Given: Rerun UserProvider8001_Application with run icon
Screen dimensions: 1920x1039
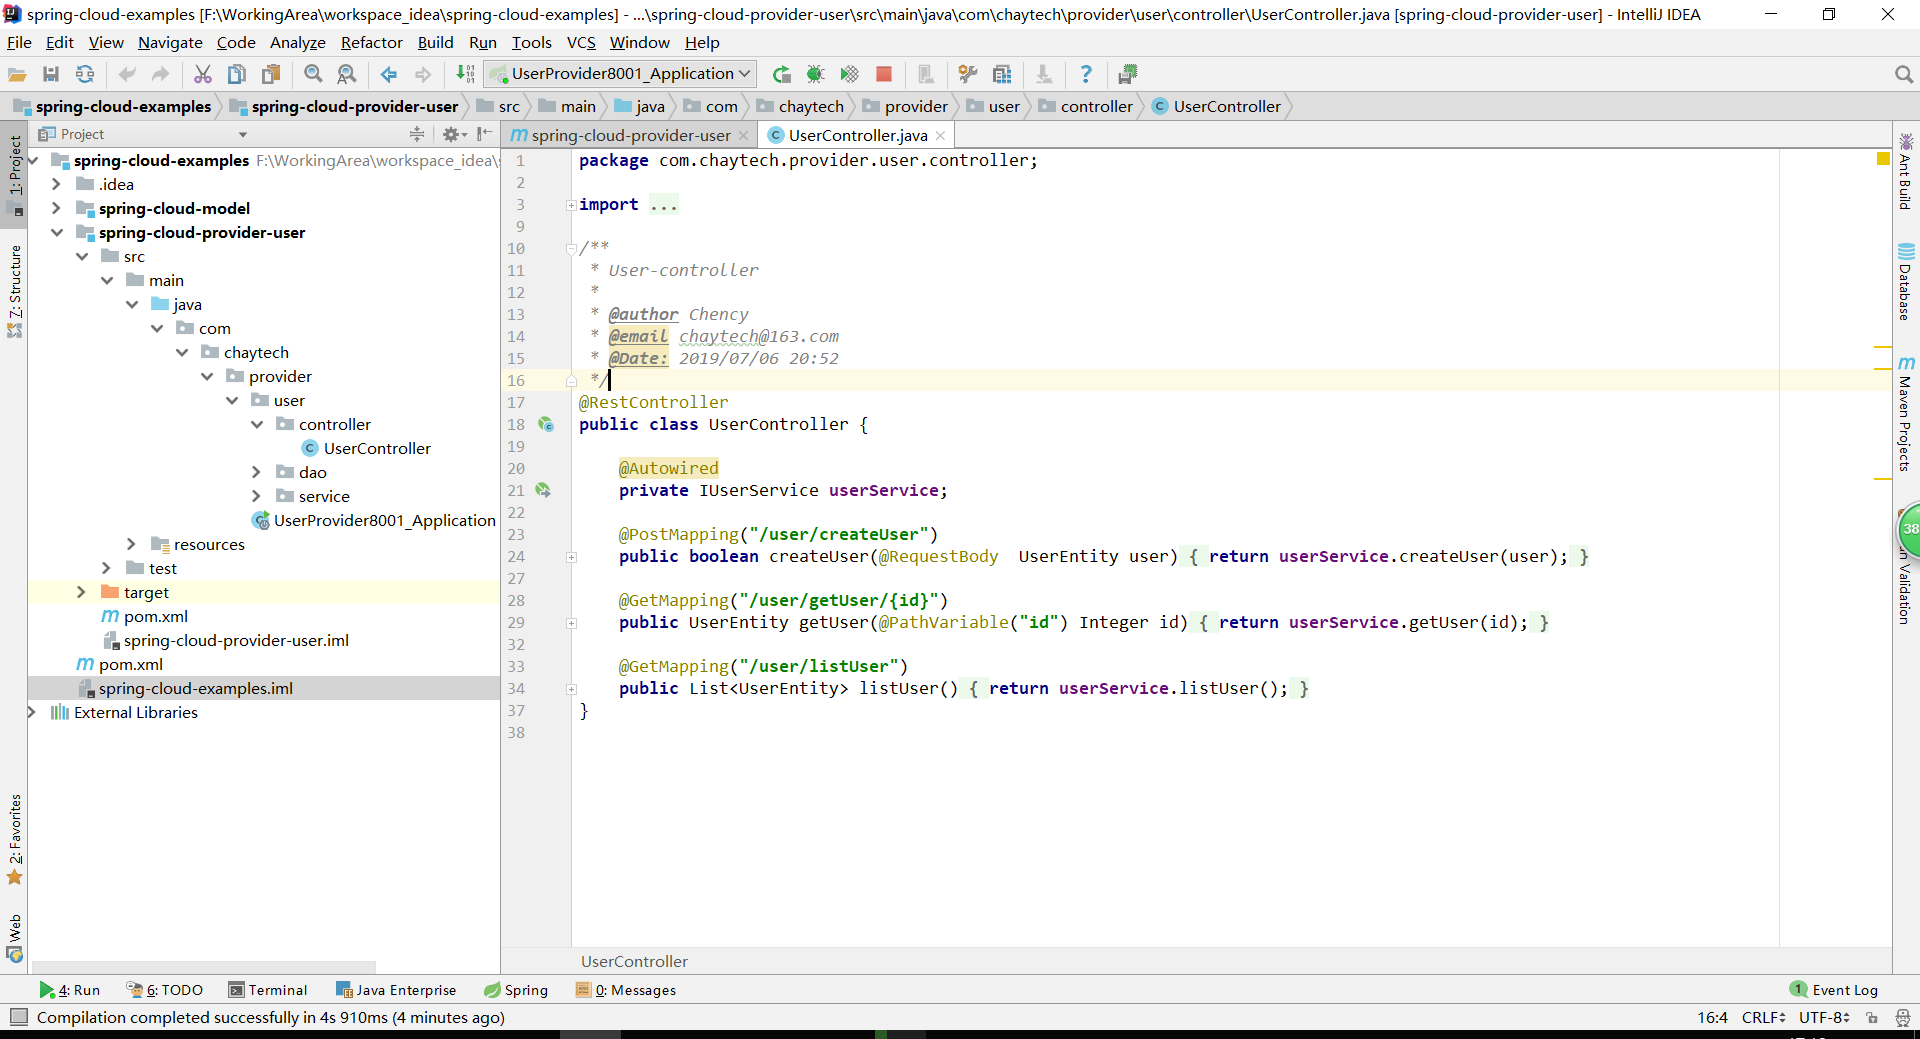Looking at the screenshot, I should [x=782, y=74].
